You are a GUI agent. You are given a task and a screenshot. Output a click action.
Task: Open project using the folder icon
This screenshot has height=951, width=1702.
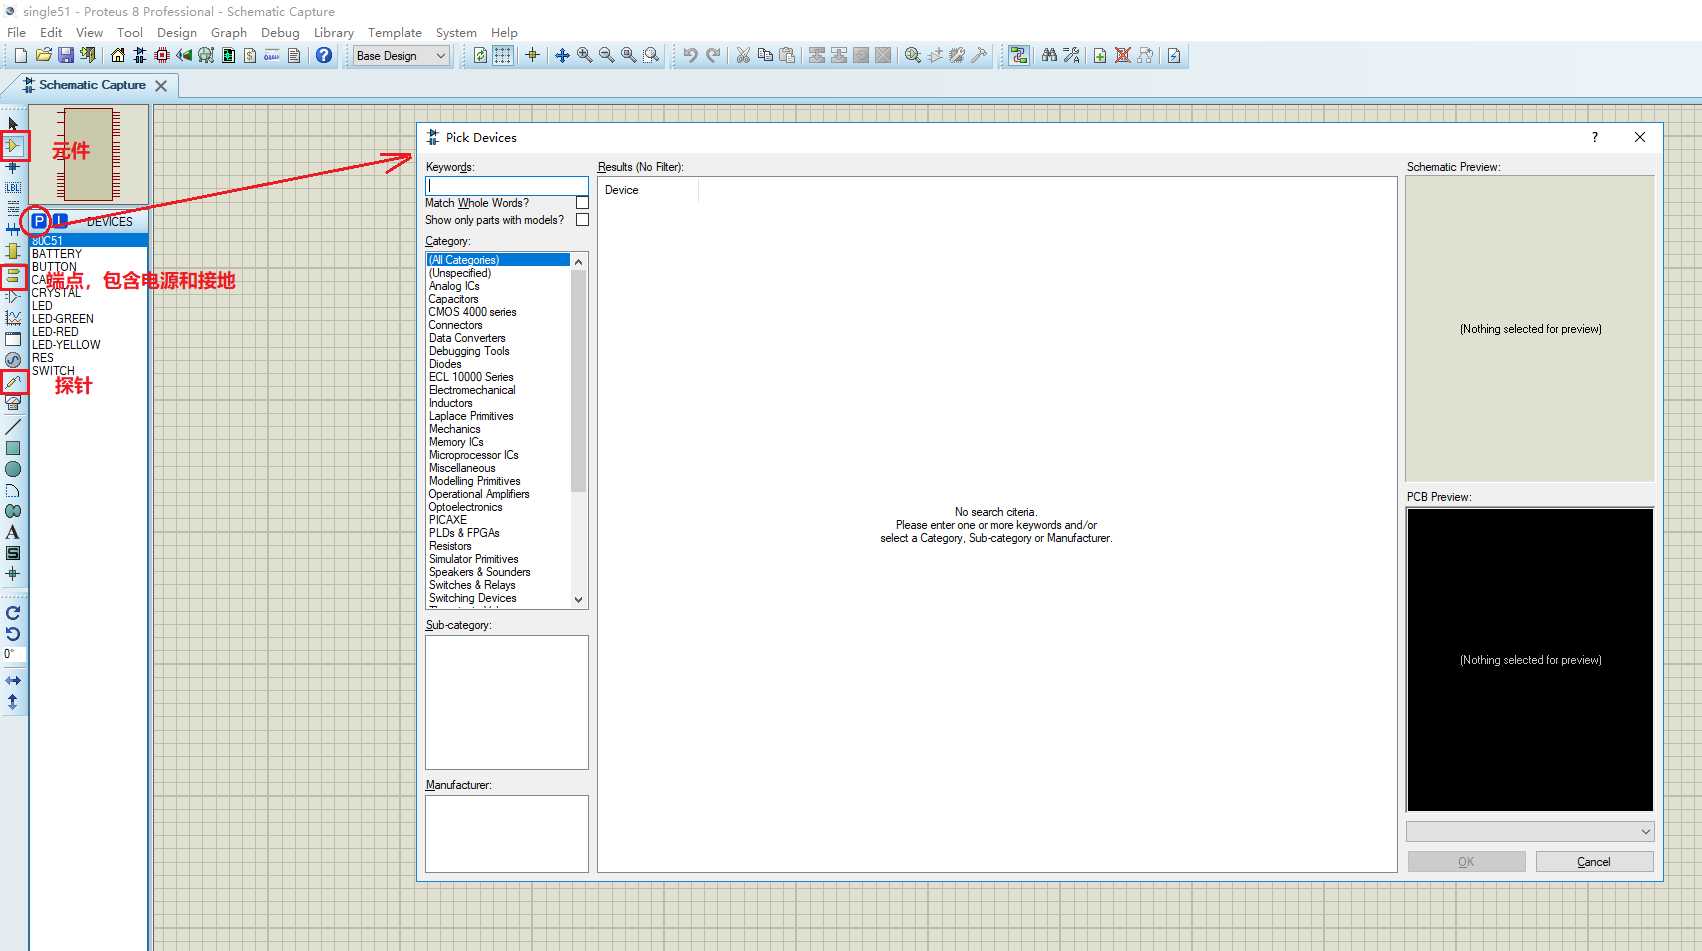tap(43, 56)
